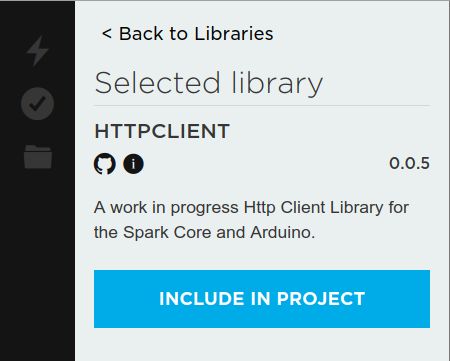The width and height of the screenshot is (450, 361).
Task: Open the HTTPCLIENT GitHub repository icon
Action: coord(105,164)
